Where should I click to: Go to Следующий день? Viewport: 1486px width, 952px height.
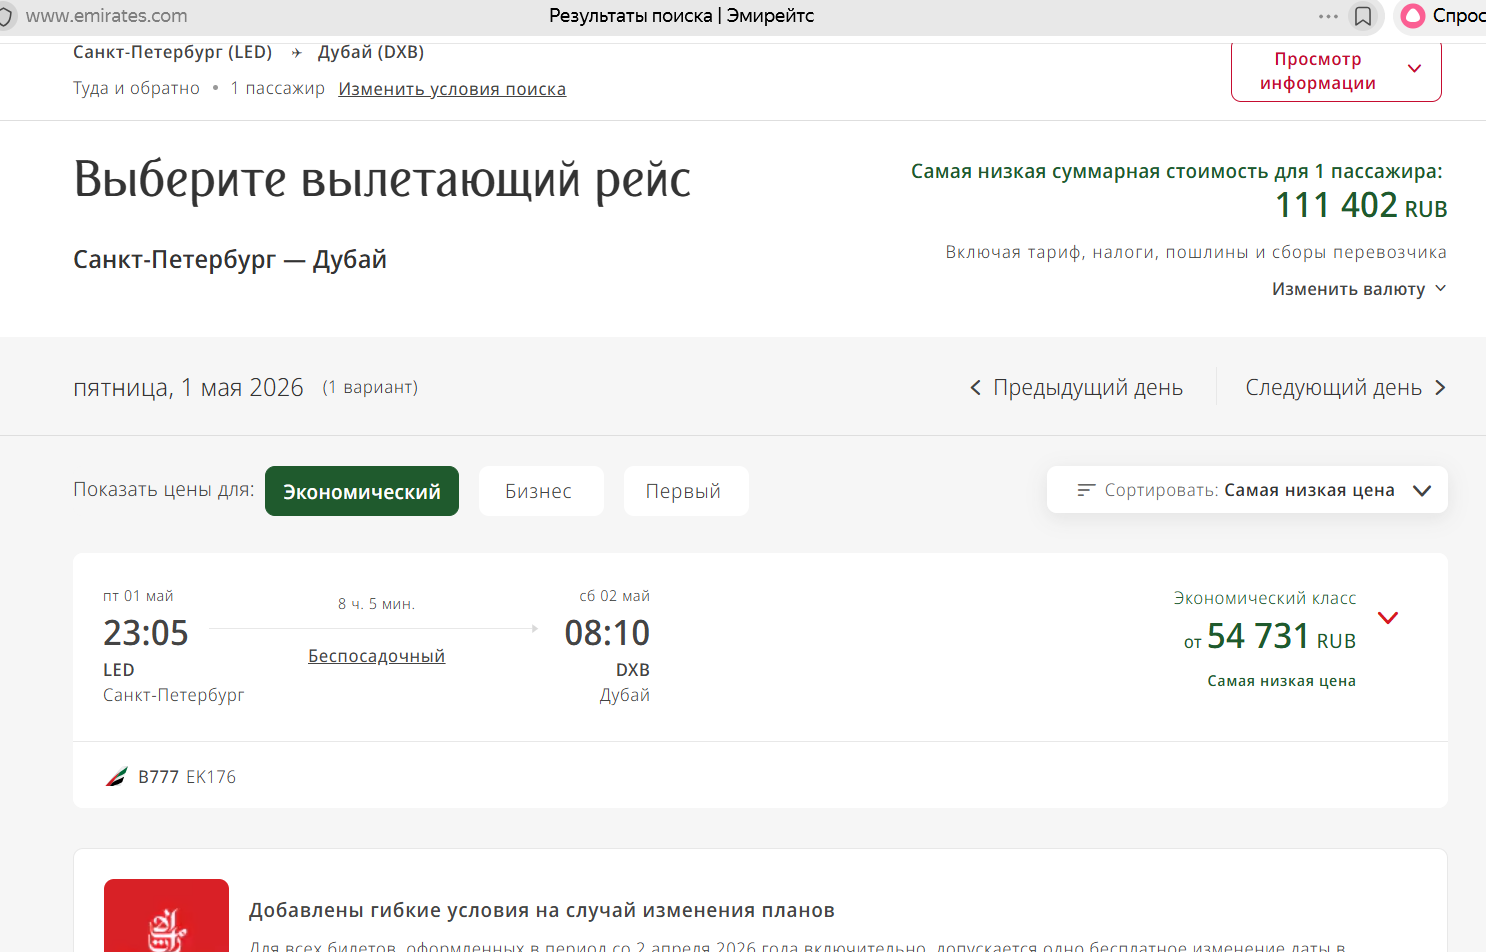pos(1333,388)
